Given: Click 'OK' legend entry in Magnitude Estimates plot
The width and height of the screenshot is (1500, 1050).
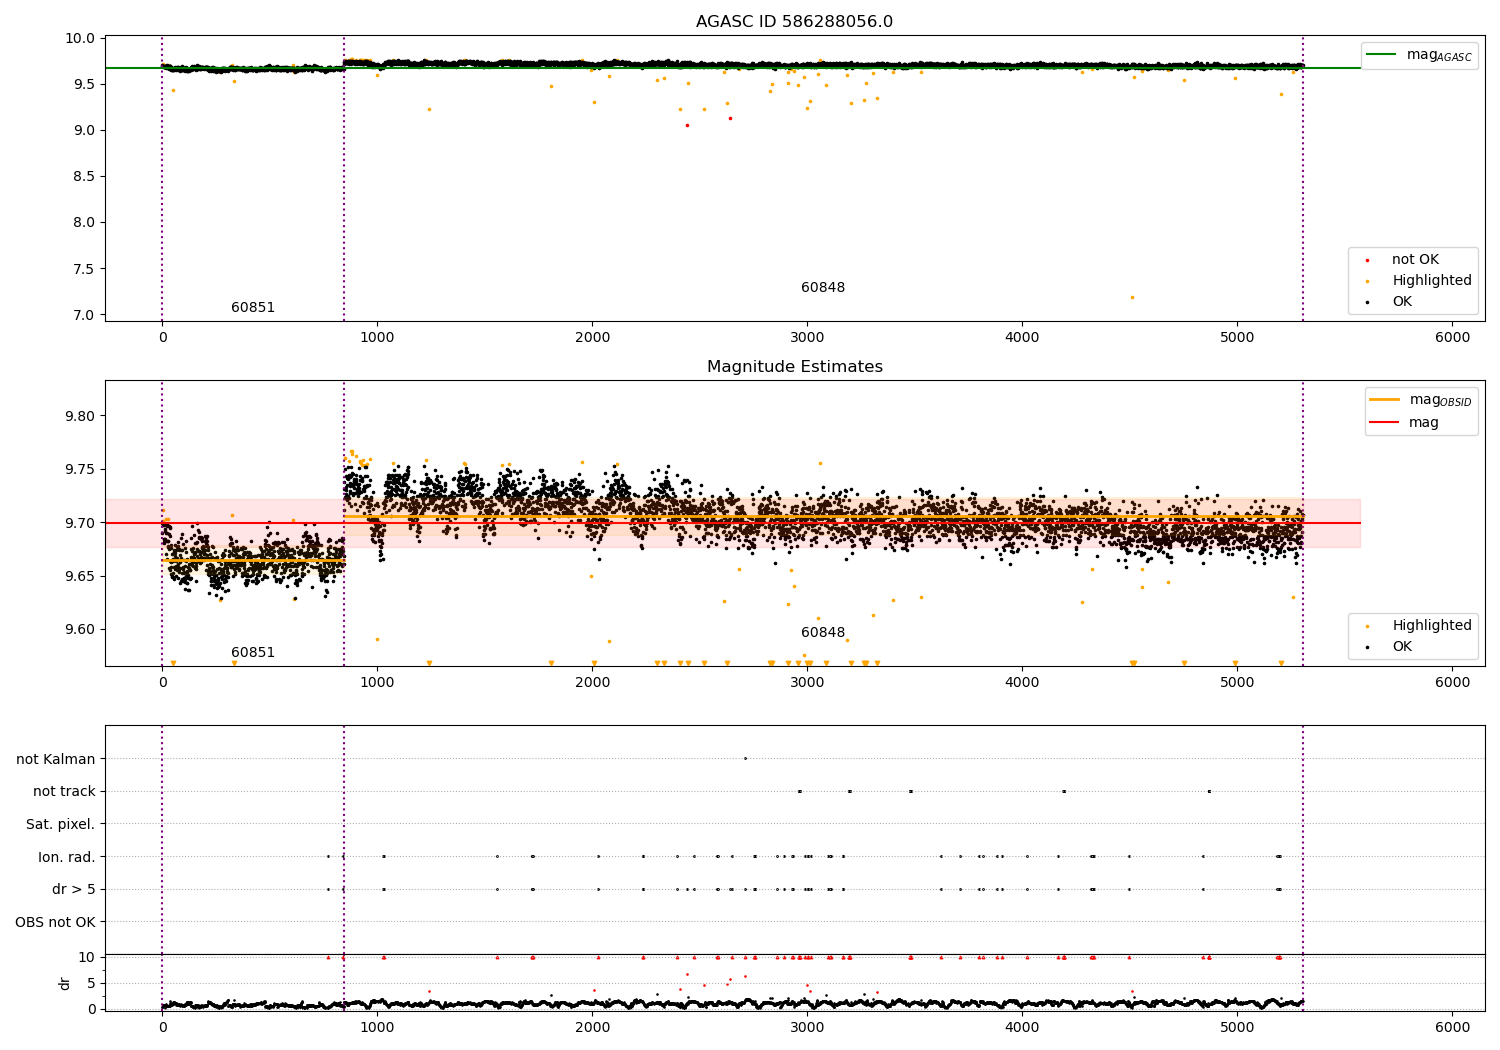Looking at the screenshot, I should [1402, 647].
